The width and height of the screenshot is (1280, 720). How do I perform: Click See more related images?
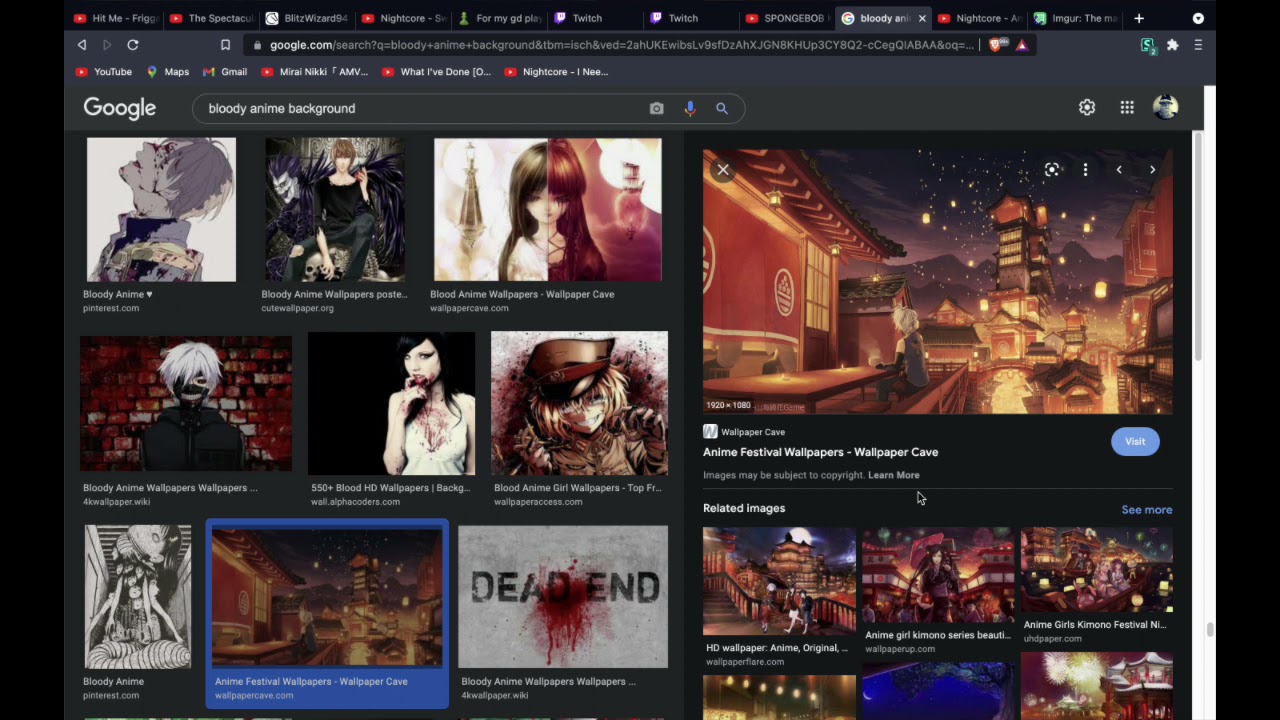coord(1146,510)
